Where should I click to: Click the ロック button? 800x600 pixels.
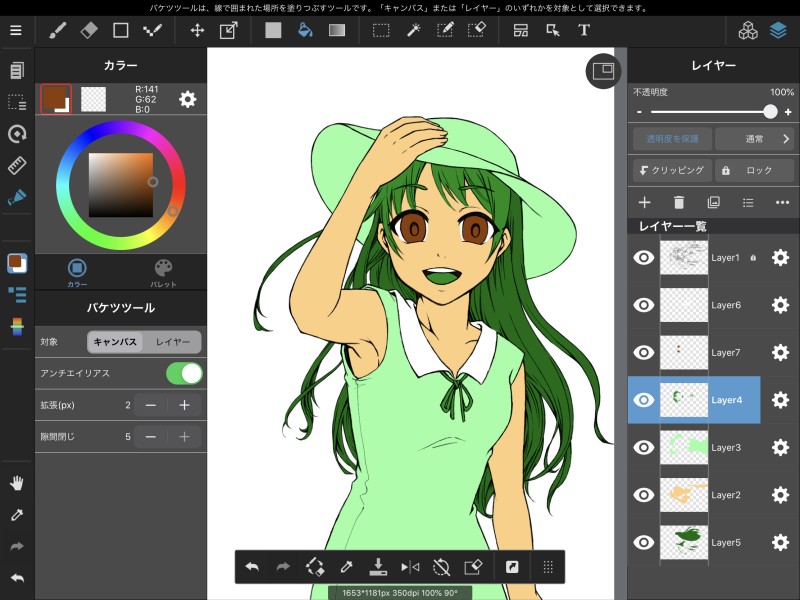click(753, 170)
